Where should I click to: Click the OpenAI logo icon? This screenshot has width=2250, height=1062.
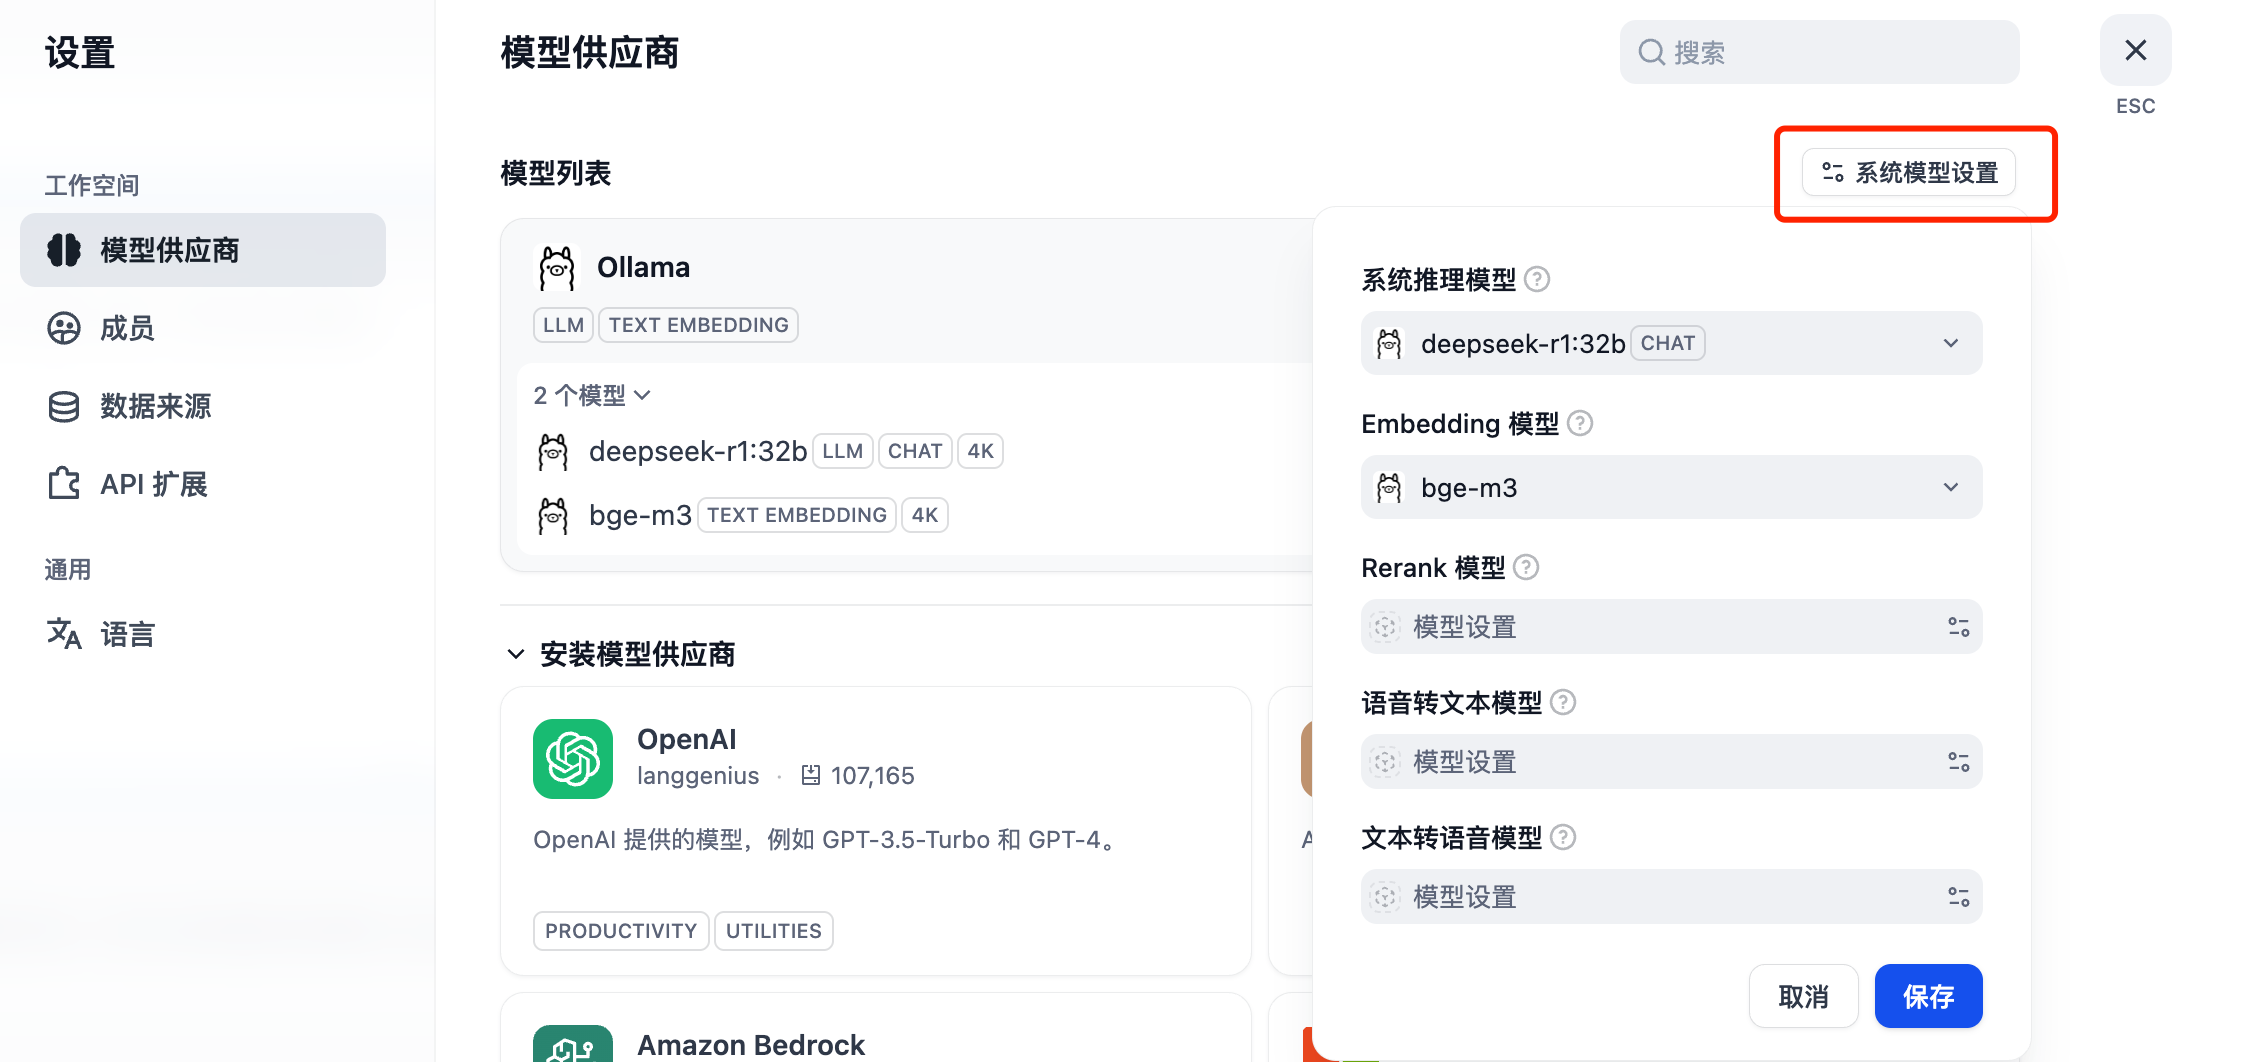pyautogui.click(x=573, y=759)
